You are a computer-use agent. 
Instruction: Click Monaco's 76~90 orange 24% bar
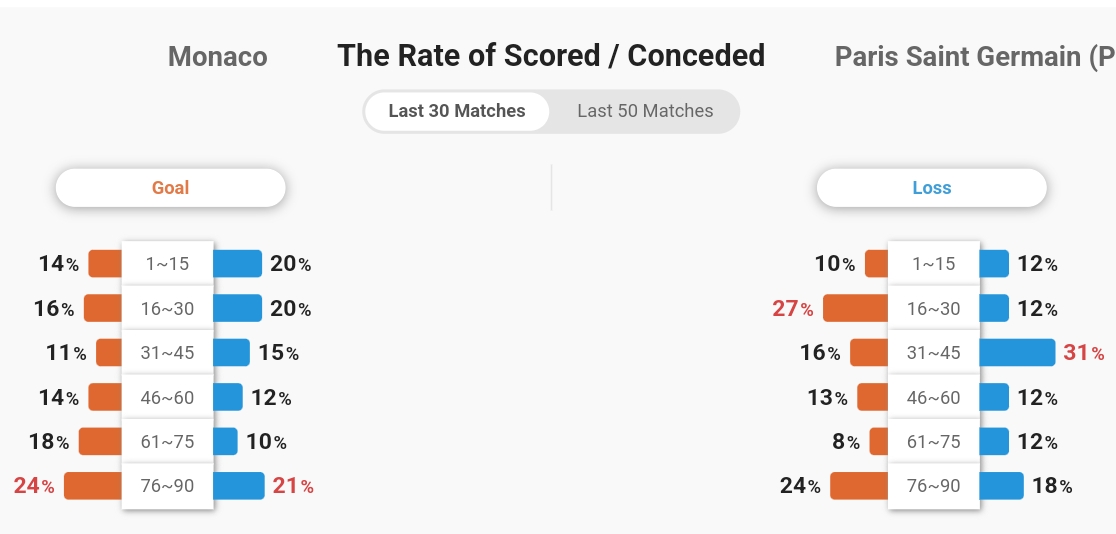(93, 486)
